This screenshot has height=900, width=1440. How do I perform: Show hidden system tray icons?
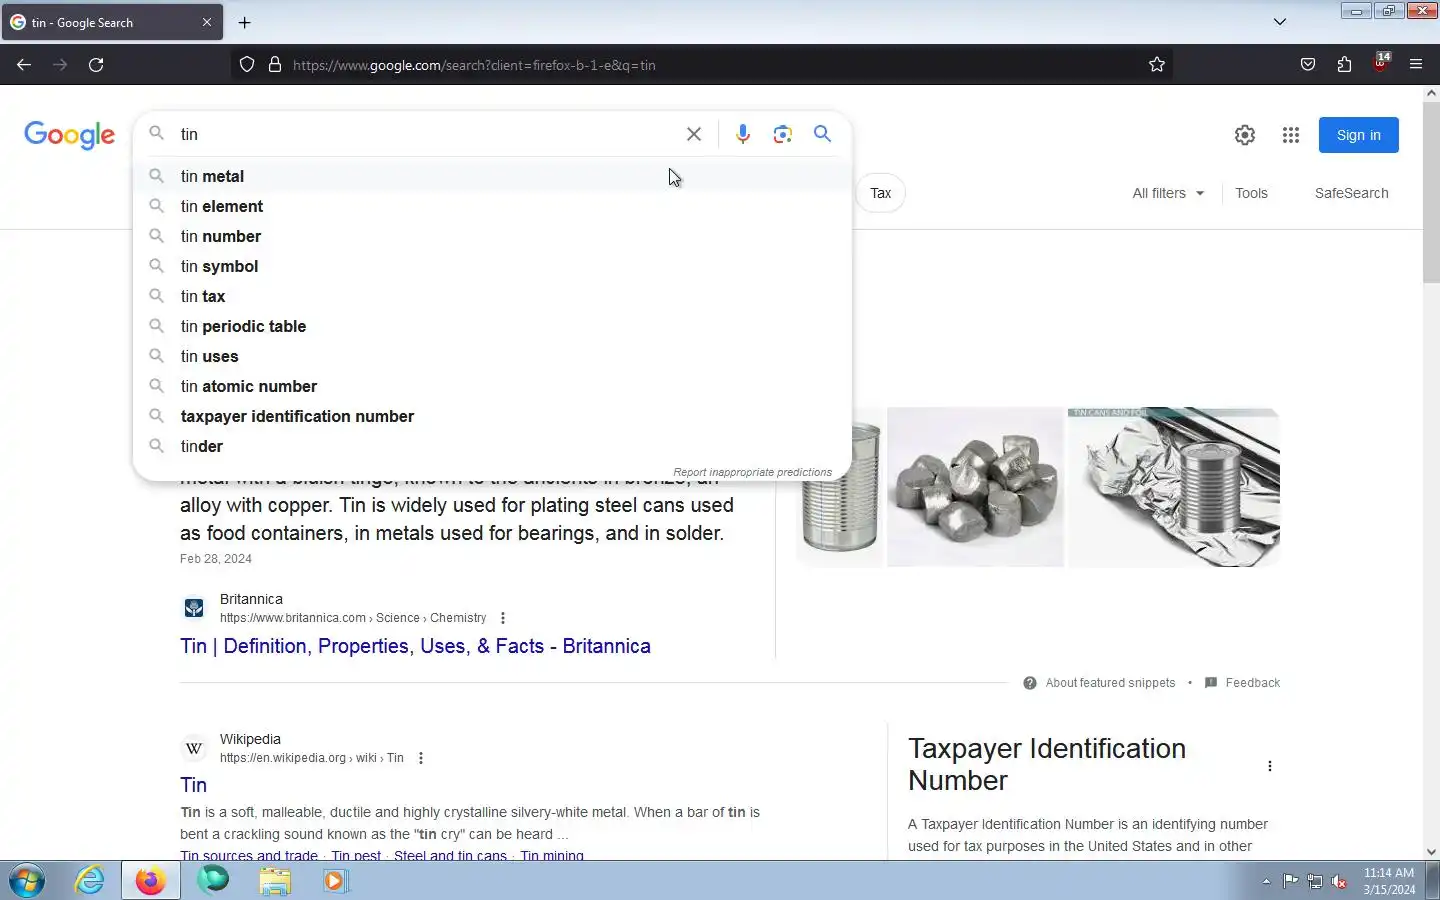pyautogui.click(x=1266, y=881)
